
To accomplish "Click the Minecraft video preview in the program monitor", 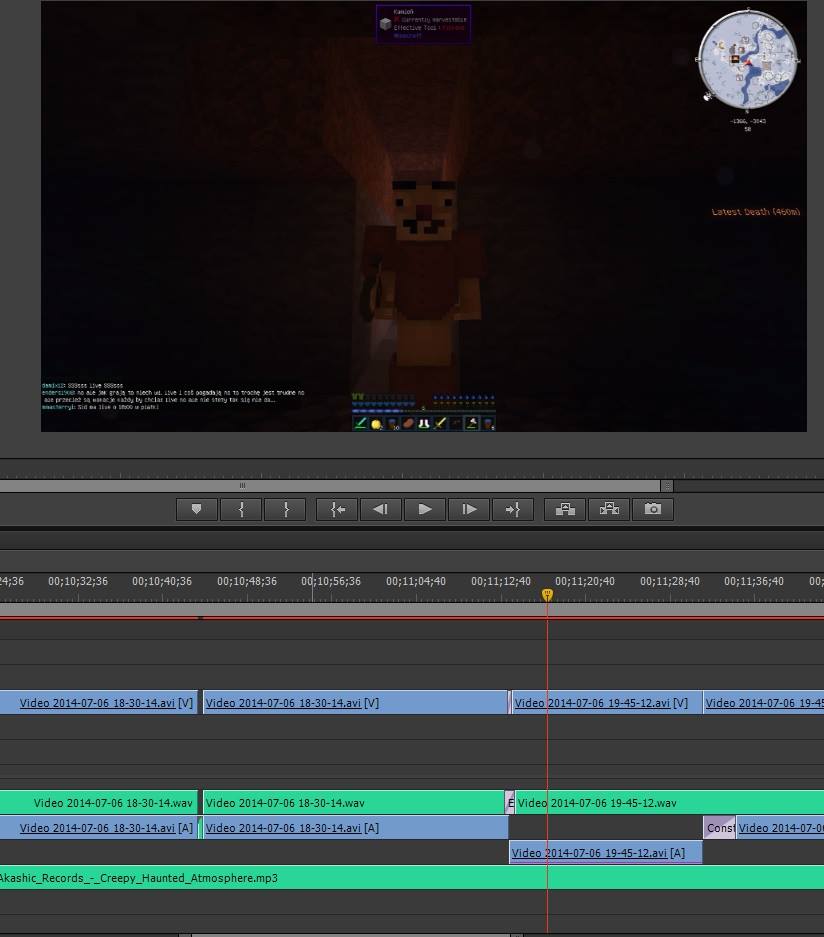I will coord(424,216).
